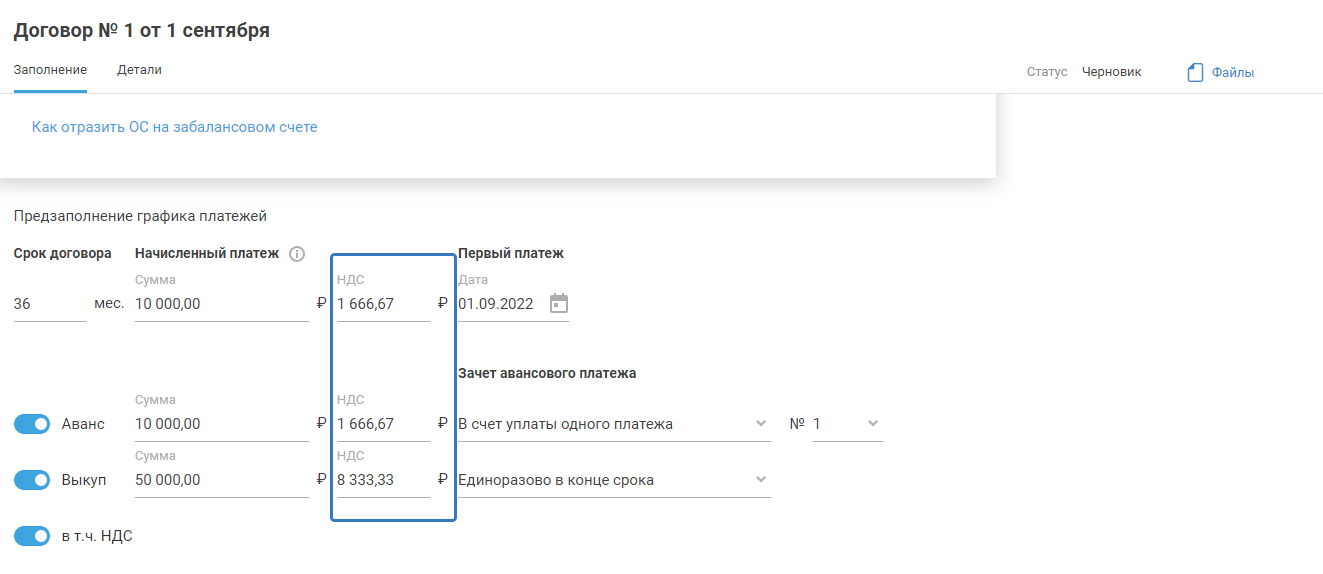1323x574 pixels.
Task: Edit the Аванс Сумма field
Action: pos(221,424)
